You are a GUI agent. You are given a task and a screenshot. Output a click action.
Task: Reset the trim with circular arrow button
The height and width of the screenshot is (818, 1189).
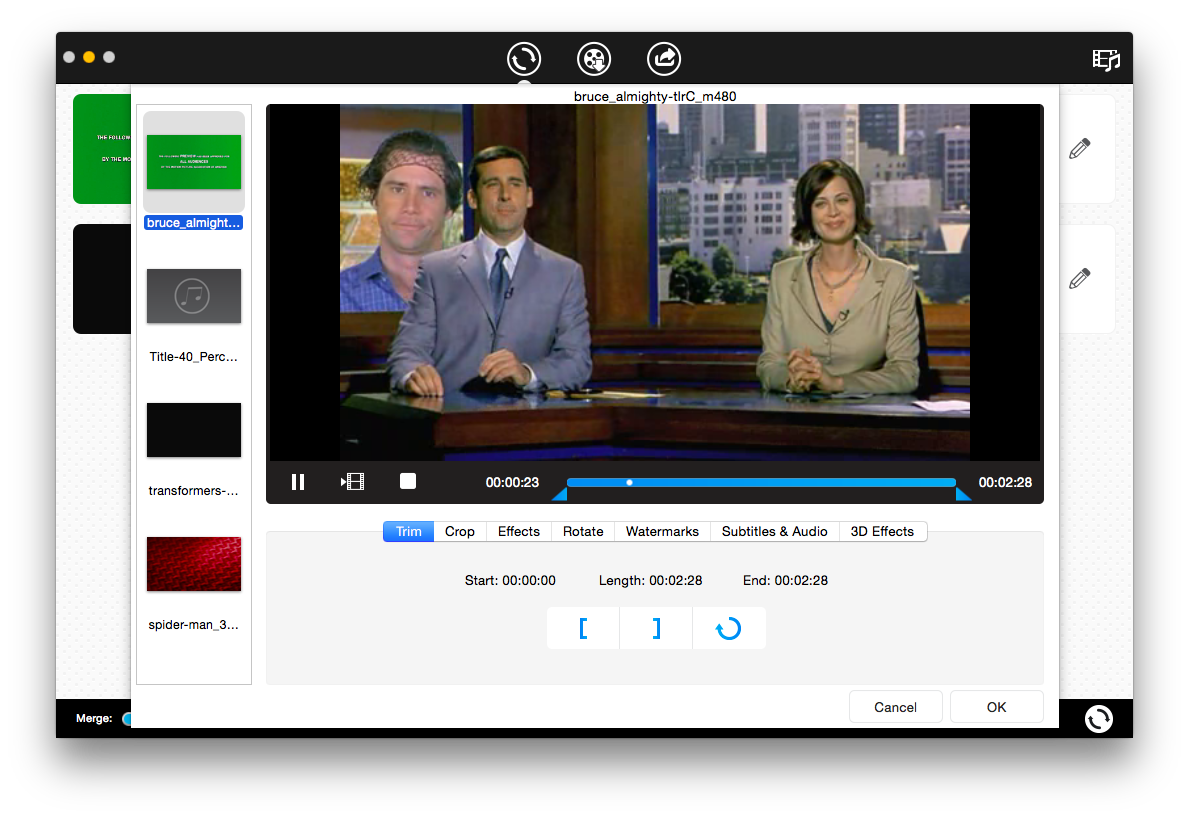729,628
